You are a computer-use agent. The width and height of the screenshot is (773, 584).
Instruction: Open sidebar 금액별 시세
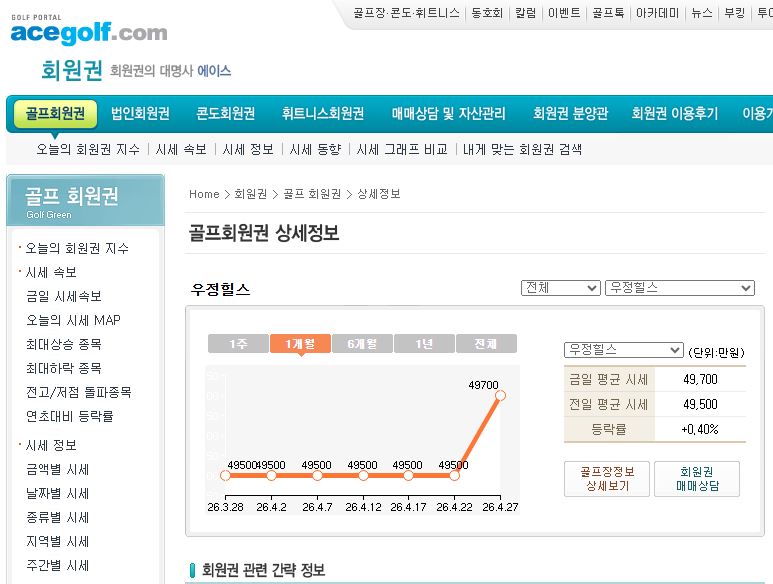58,470
